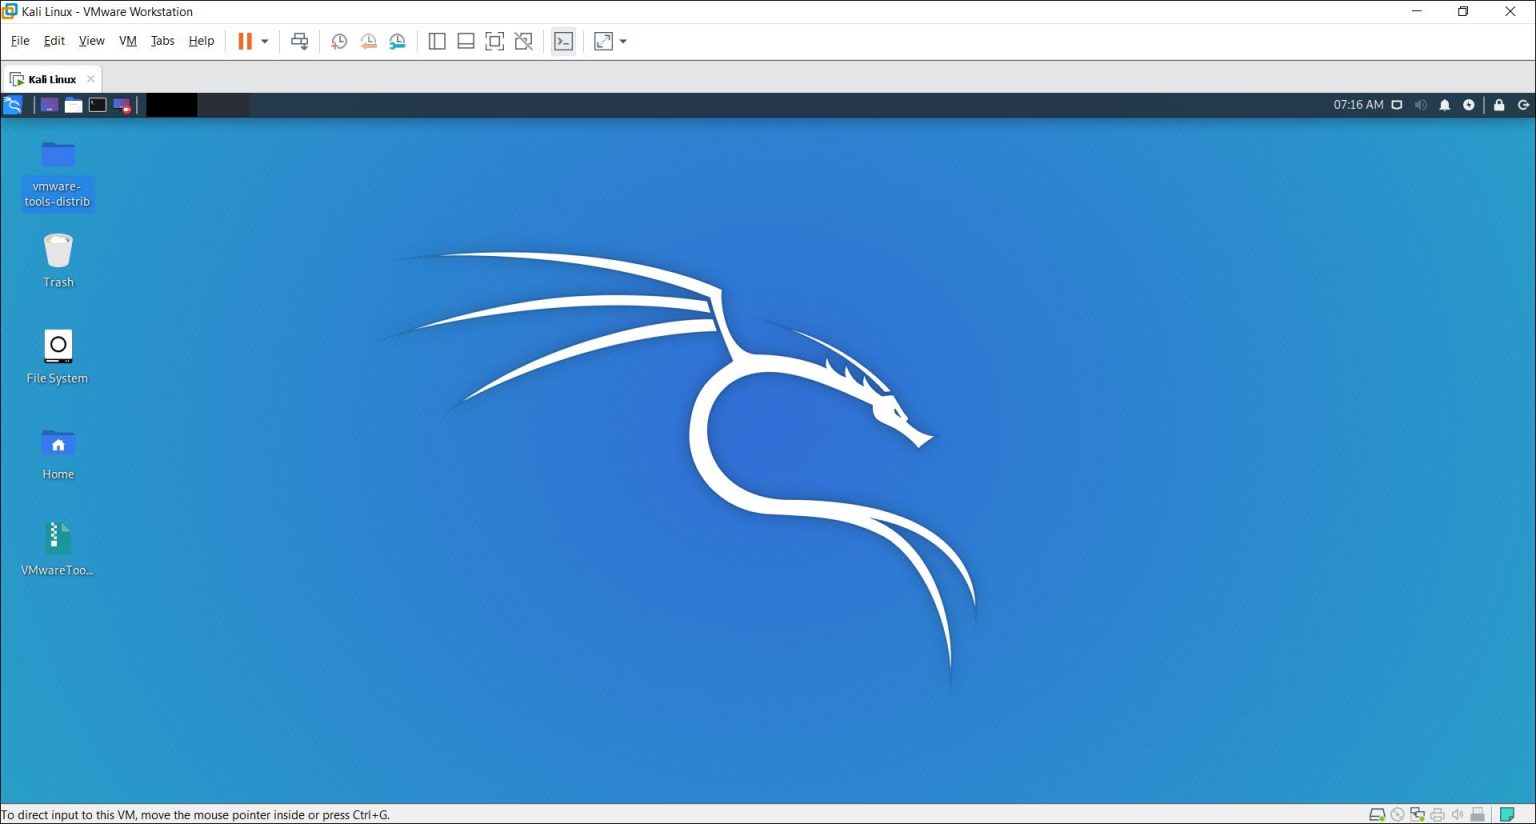The height and width of the screenshot is (824, 1536).
Task: Close the Kali Linux tab
Action: point(90,79)
